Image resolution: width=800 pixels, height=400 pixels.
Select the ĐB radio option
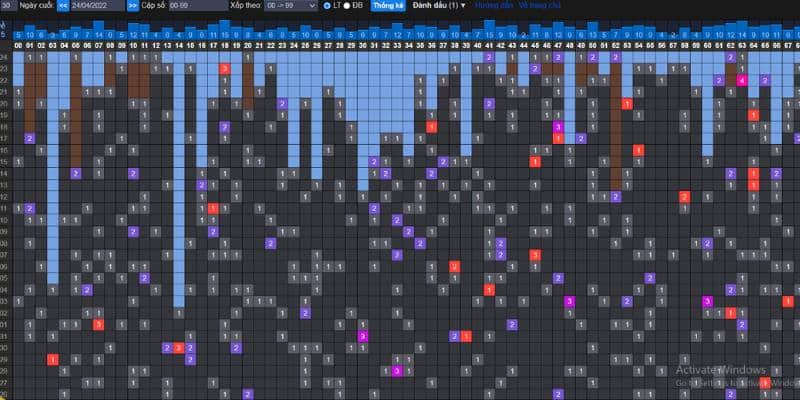(347, 5)
